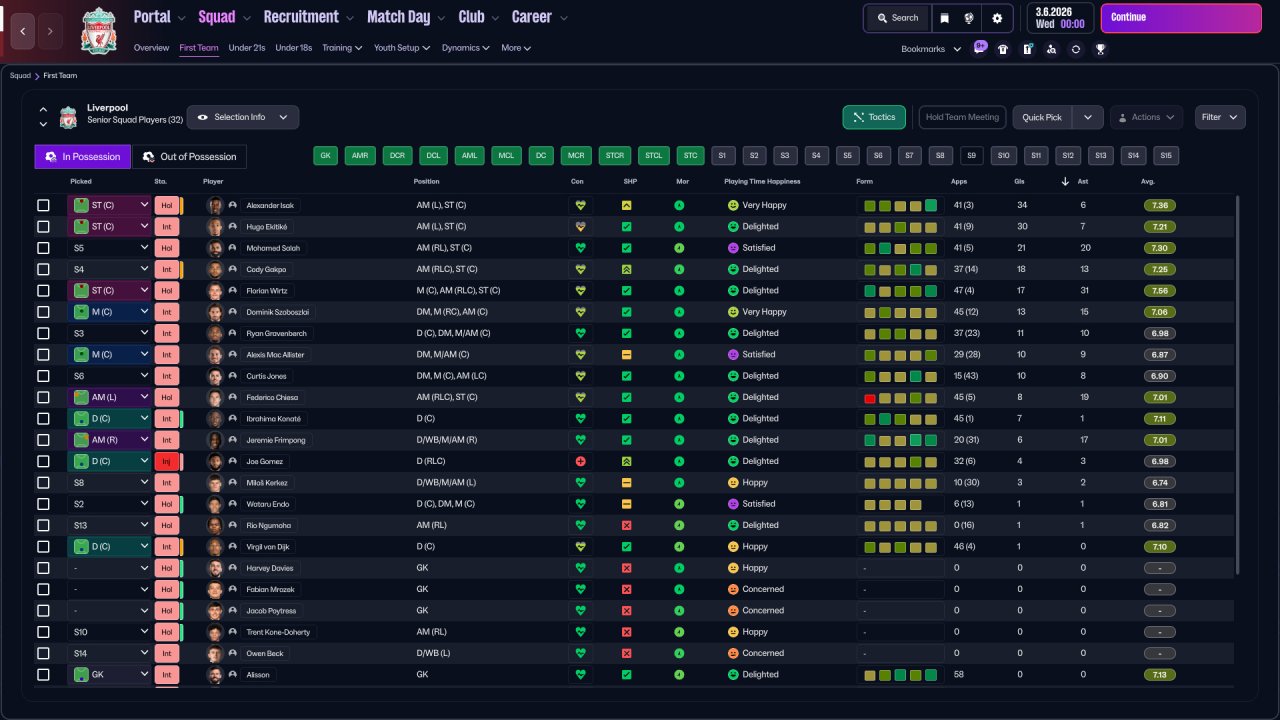Image resolution: width=1280 pixels, height=720 pixels.
Task: Switch to the Under 21s tab
Action: coord(247,48)
